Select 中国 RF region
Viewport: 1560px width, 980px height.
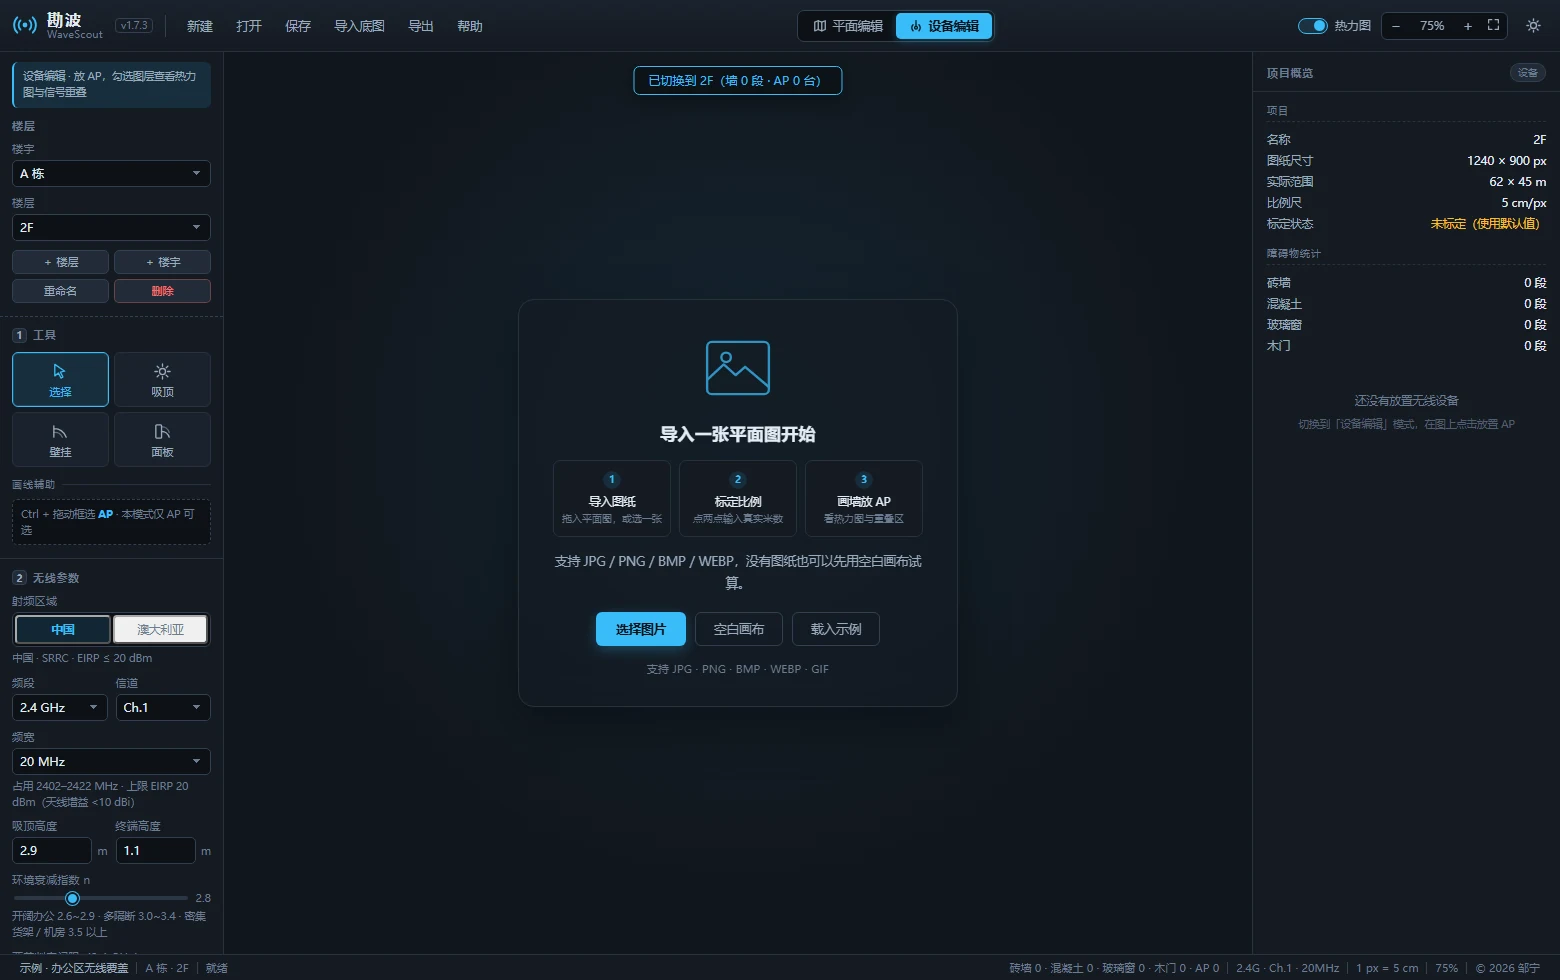(x=63, y=629)
